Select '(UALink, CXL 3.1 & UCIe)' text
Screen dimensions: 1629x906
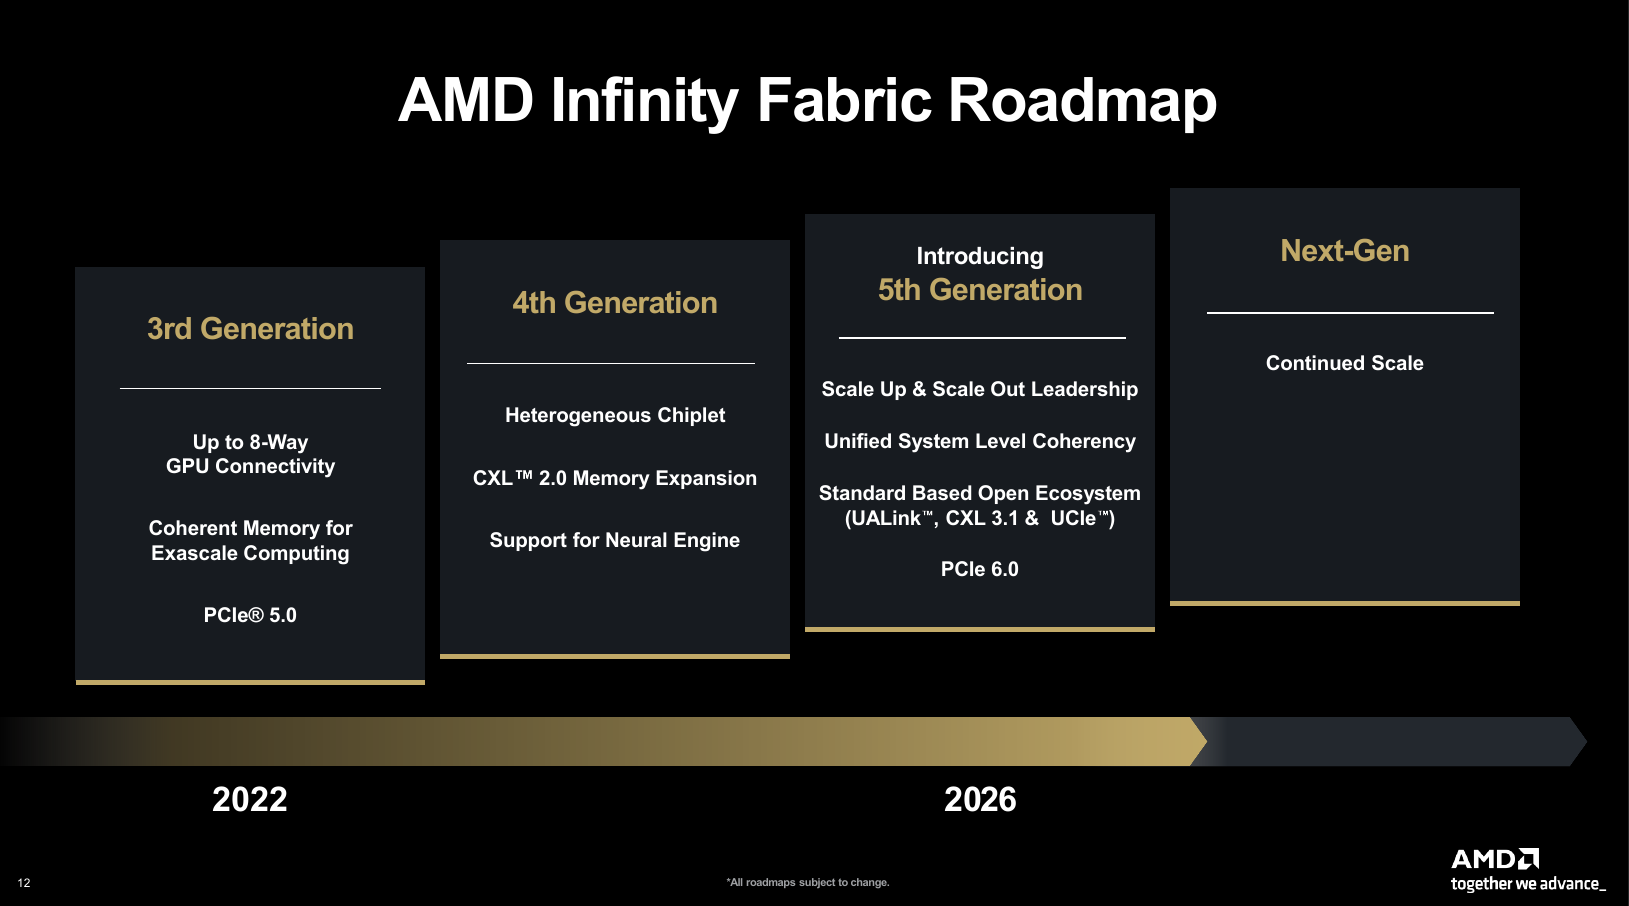pos(980,518)
